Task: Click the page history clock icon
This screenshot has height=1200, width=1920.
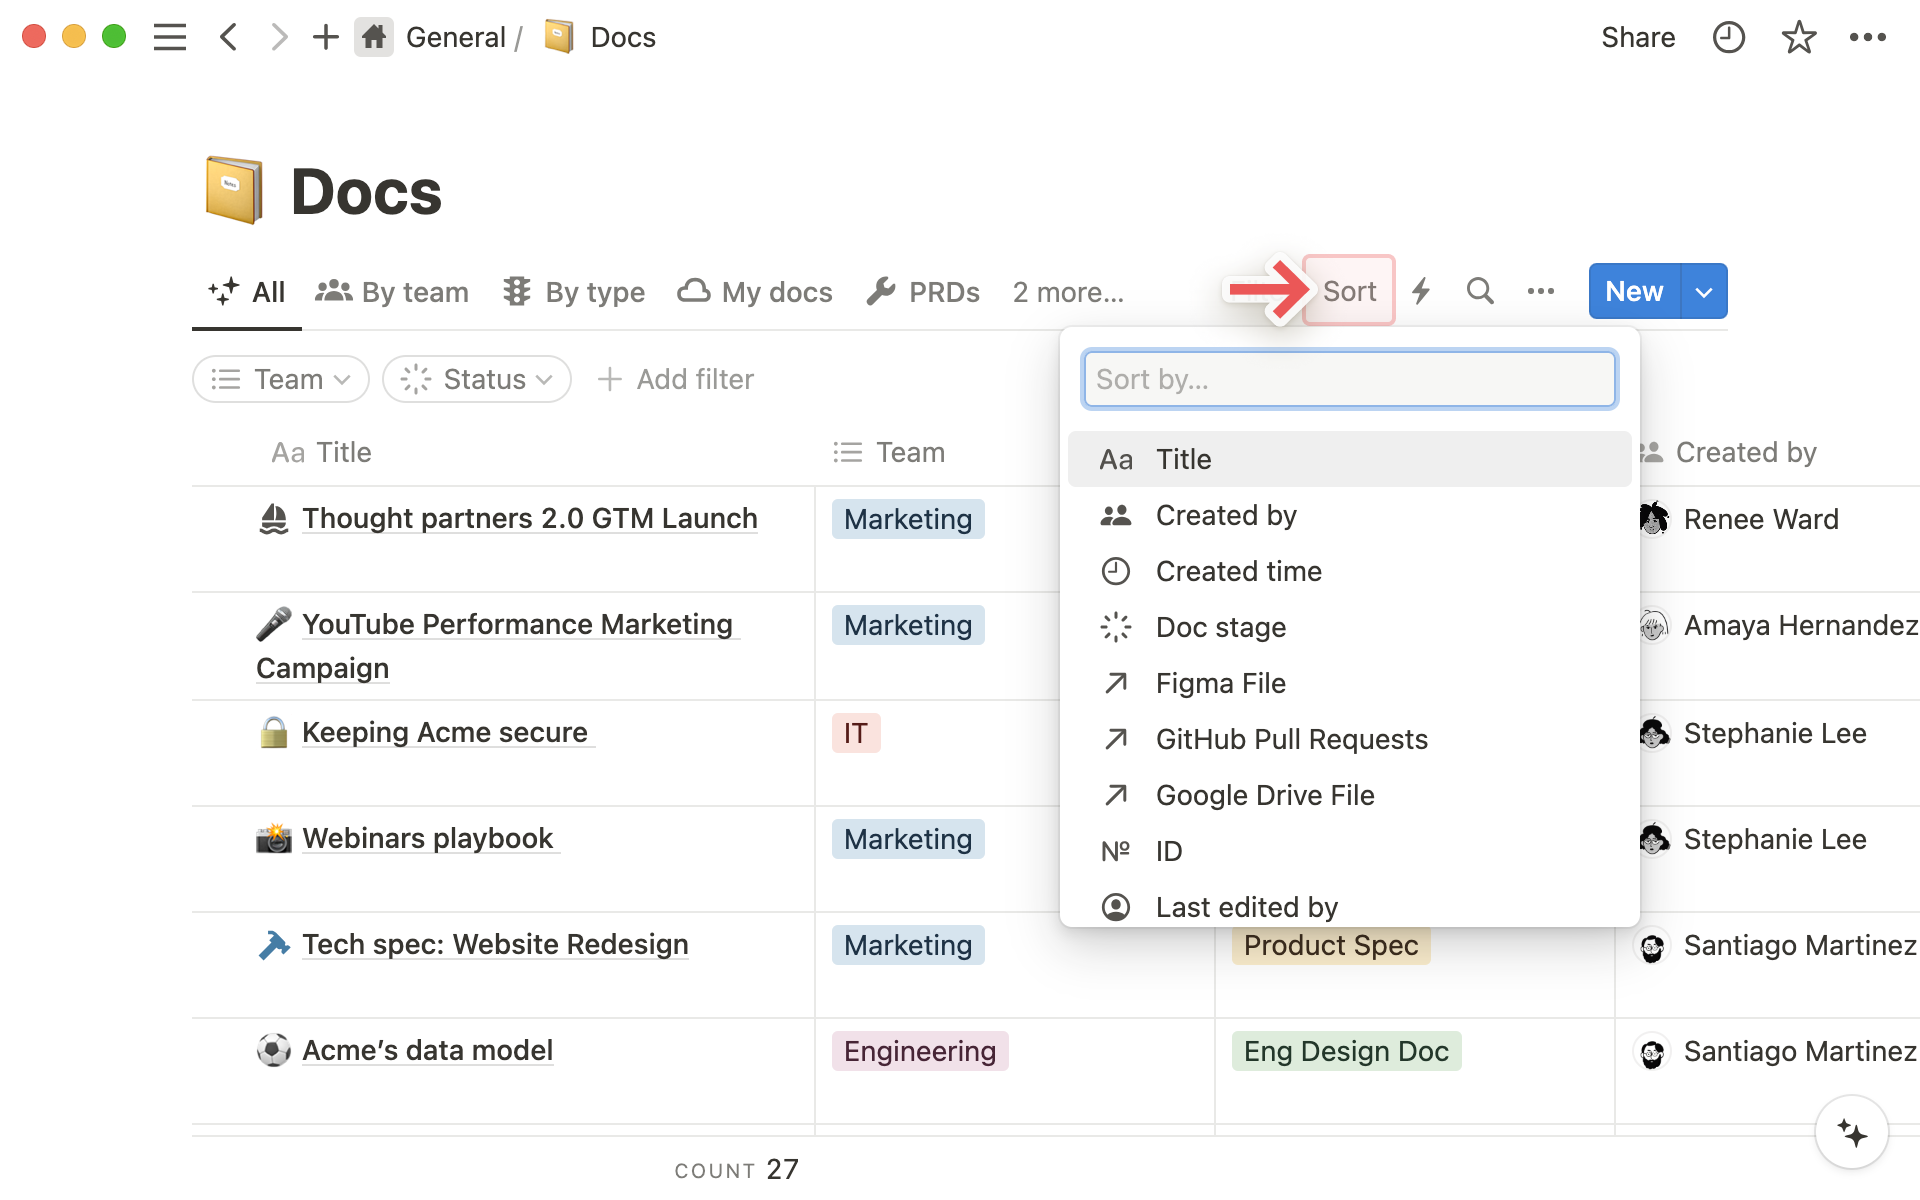Action: (1728, 38)
